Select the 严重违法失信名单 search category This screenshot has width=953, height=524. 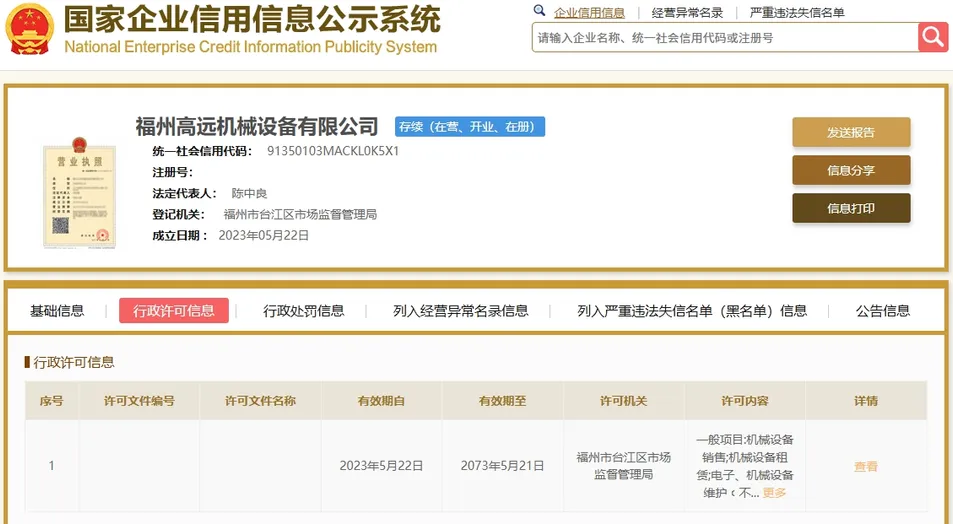tap(797, 13)
